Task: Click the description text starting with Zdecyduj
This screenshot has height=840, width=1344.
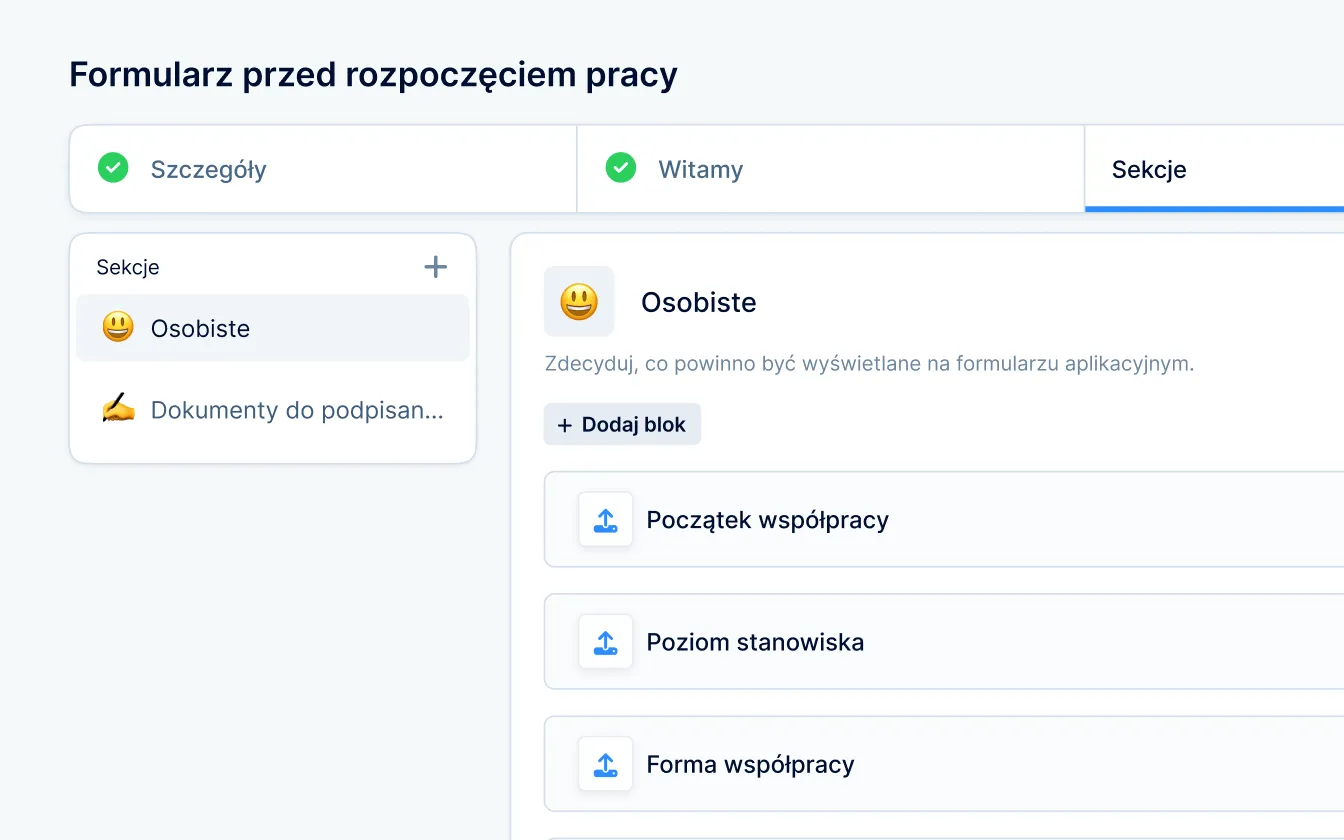Action: 869,363
